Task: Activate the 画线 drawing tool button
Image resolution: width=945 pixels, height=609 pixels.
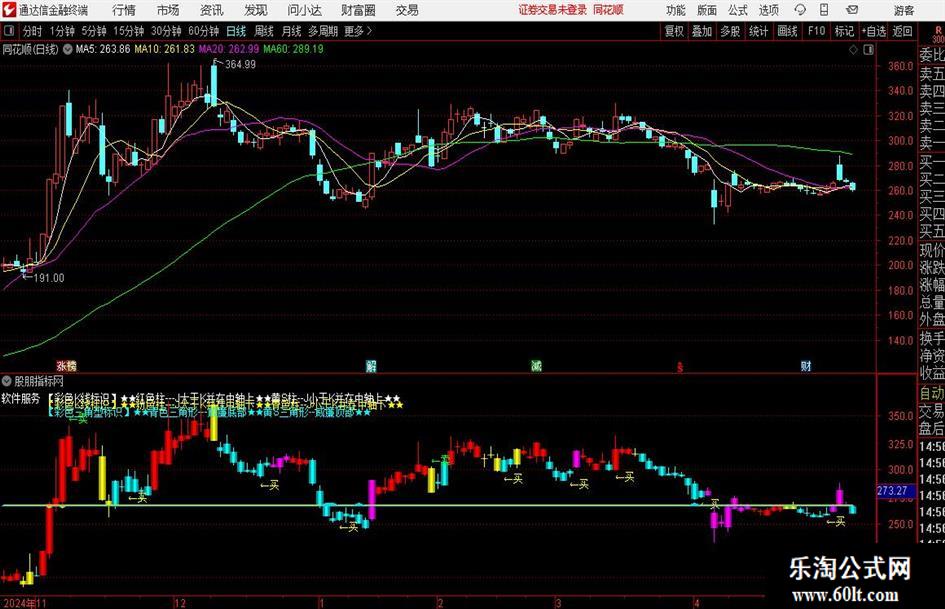Action: 787,31
